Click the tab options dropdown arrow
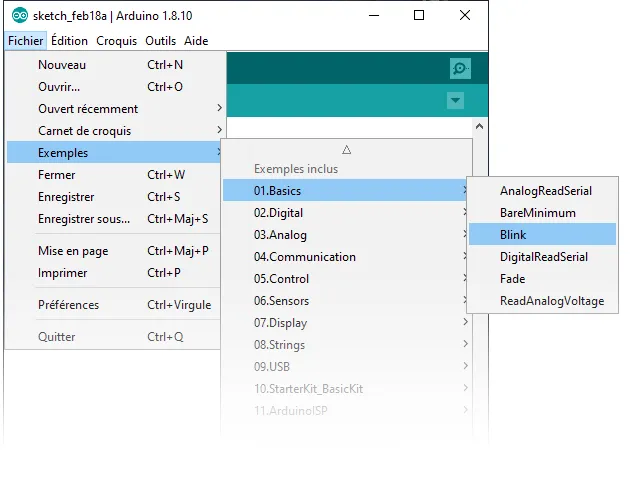 (455, 100)
